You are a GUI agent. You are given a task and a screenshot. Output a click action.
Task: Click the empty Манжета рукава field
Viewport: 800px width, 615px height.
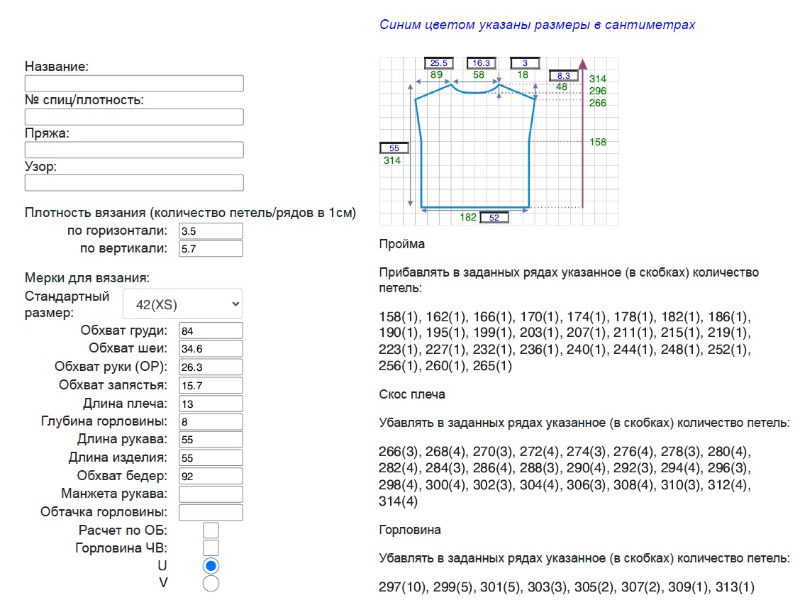pyautogui.click(x=210, y=494)
